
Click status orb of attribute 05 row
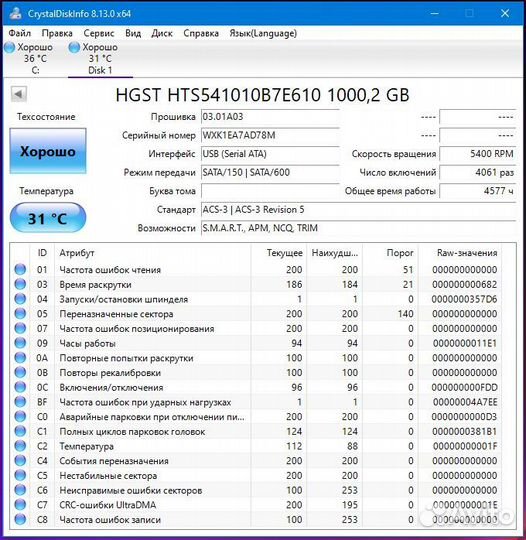point(20,313)
